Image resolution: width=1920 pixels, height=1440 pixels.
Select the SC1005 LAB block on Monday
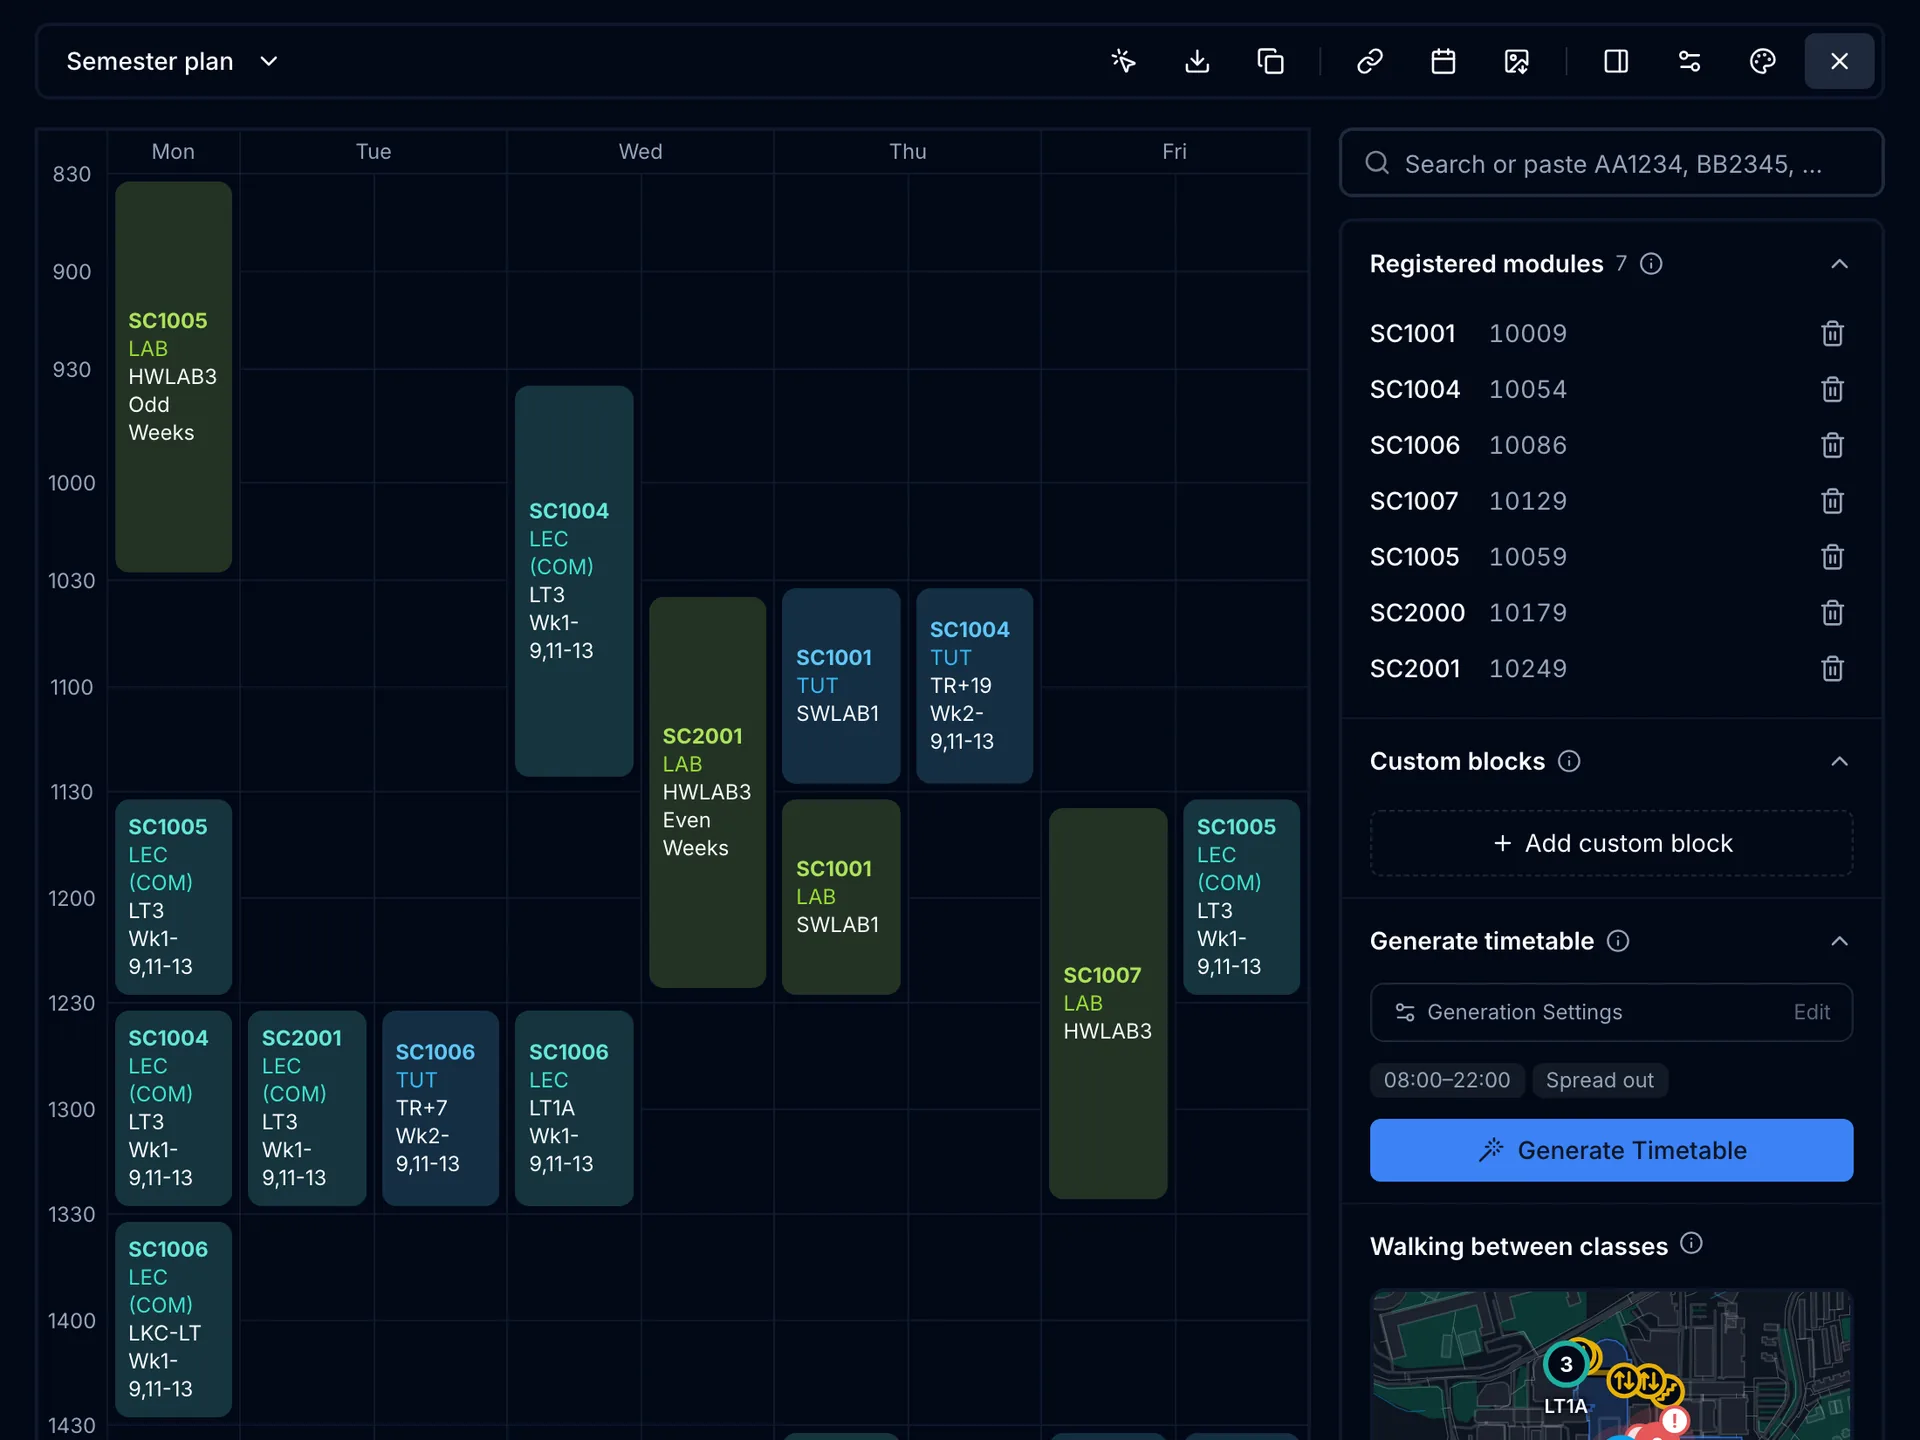click(173, 377)
